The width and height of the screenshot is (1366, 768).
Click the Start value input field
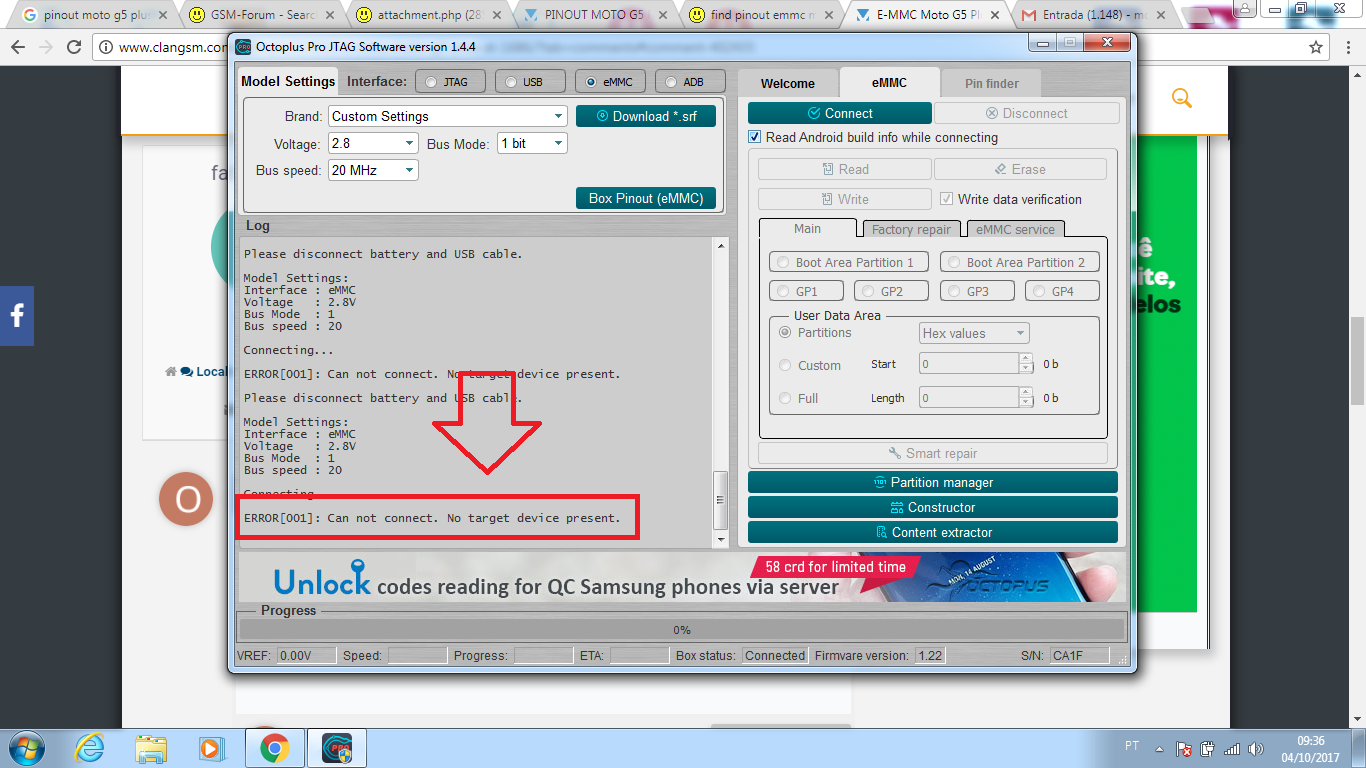click(969, 364)
